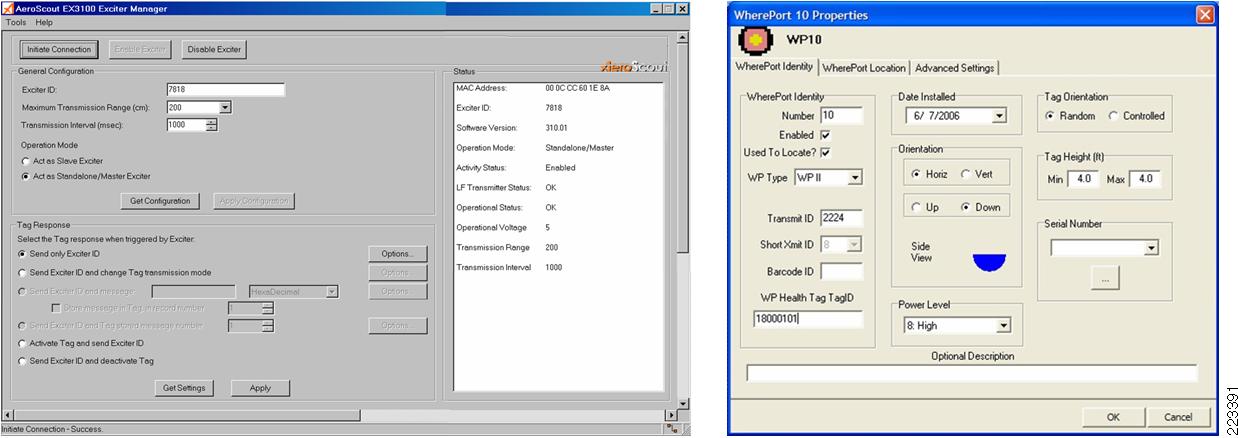Screen dimensions: 1238x438
Task: Click Get Settings button
Action: pyautogui.click(x=184, y=388)
